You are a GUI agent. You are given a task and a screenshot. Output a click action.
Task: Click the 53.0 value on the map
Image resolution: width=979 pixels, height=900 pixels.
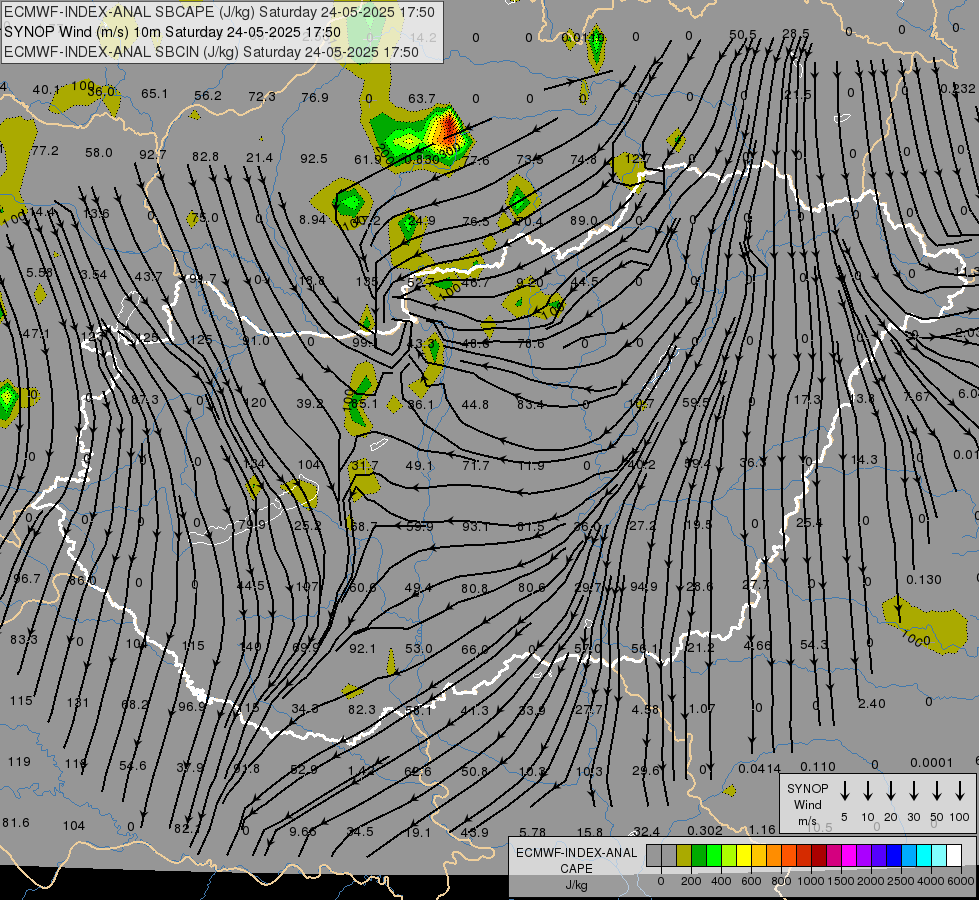[x=418, y=649]
